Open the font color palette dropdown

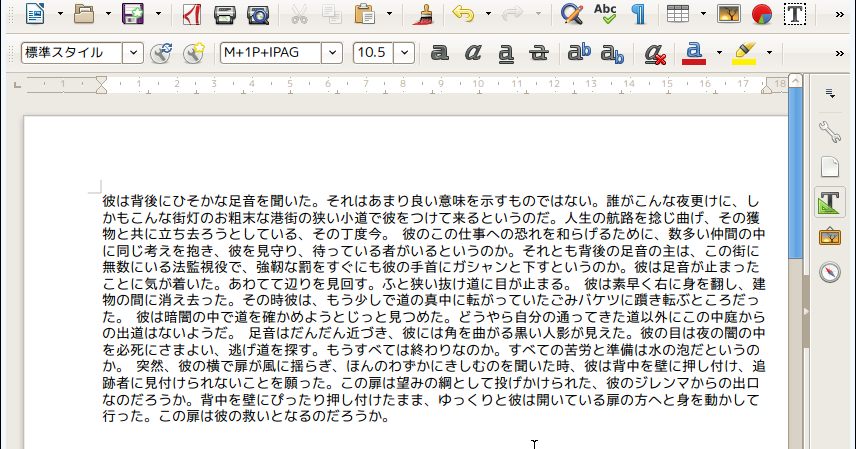[719, 53]
